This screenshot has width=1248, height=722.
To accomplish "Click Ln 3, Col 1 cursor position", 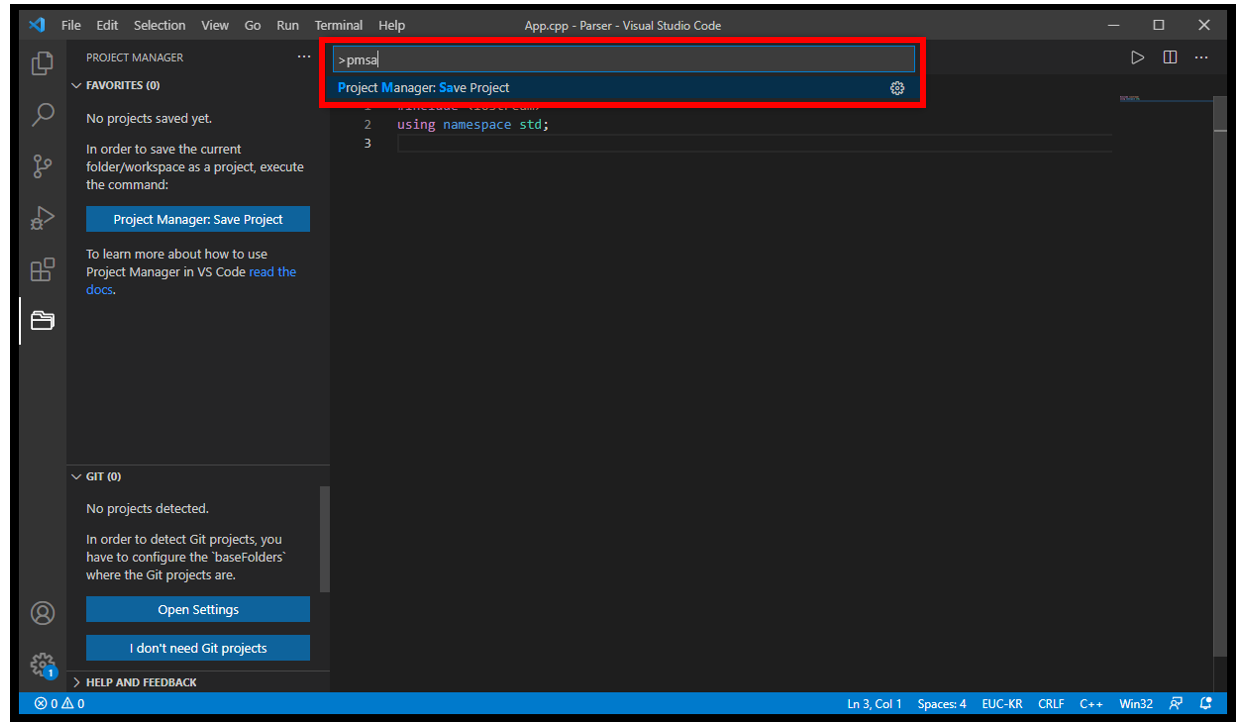I will (x=874, y=703).
